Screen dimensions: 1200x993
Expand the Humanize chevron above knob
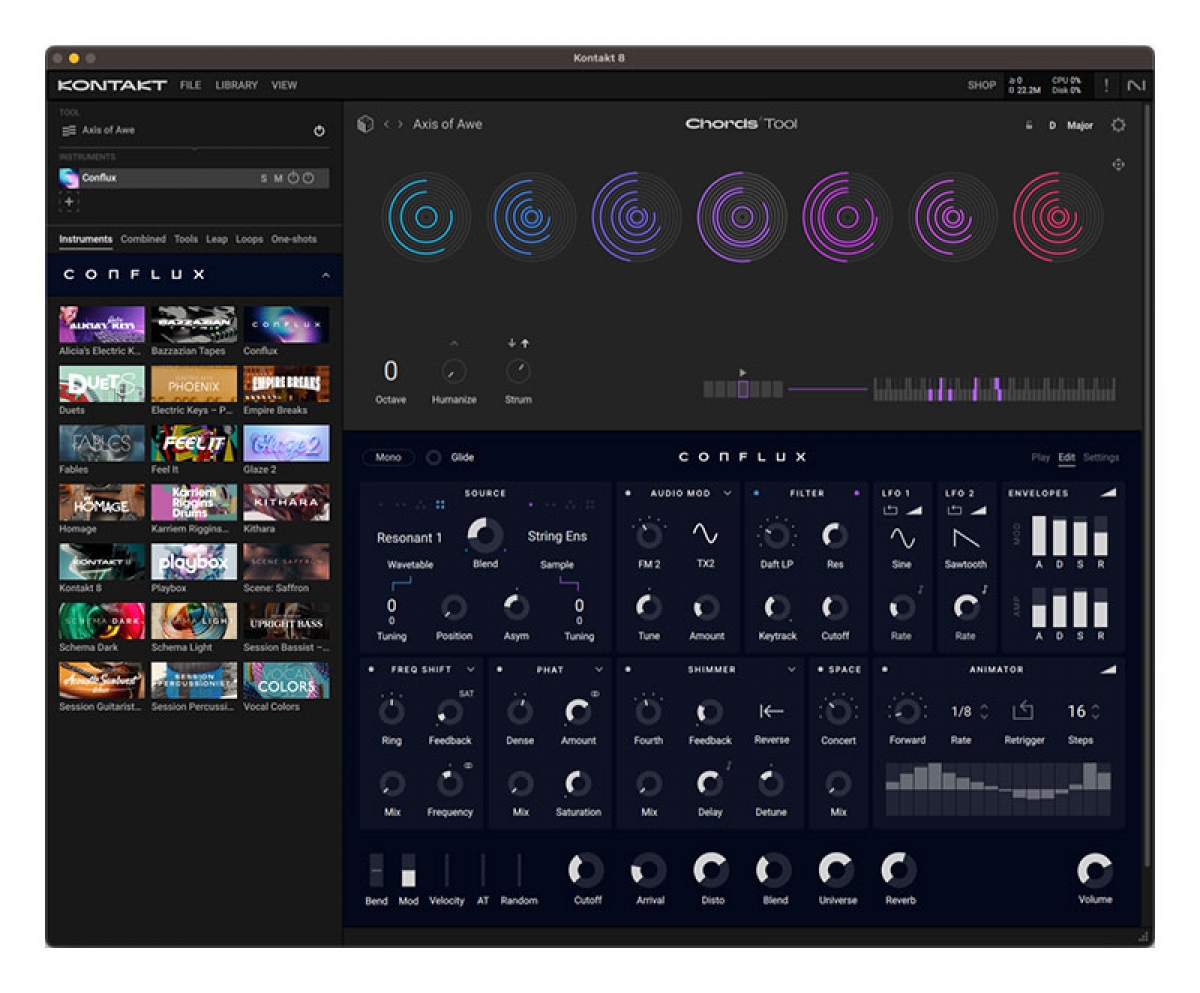tap(453, 344)
